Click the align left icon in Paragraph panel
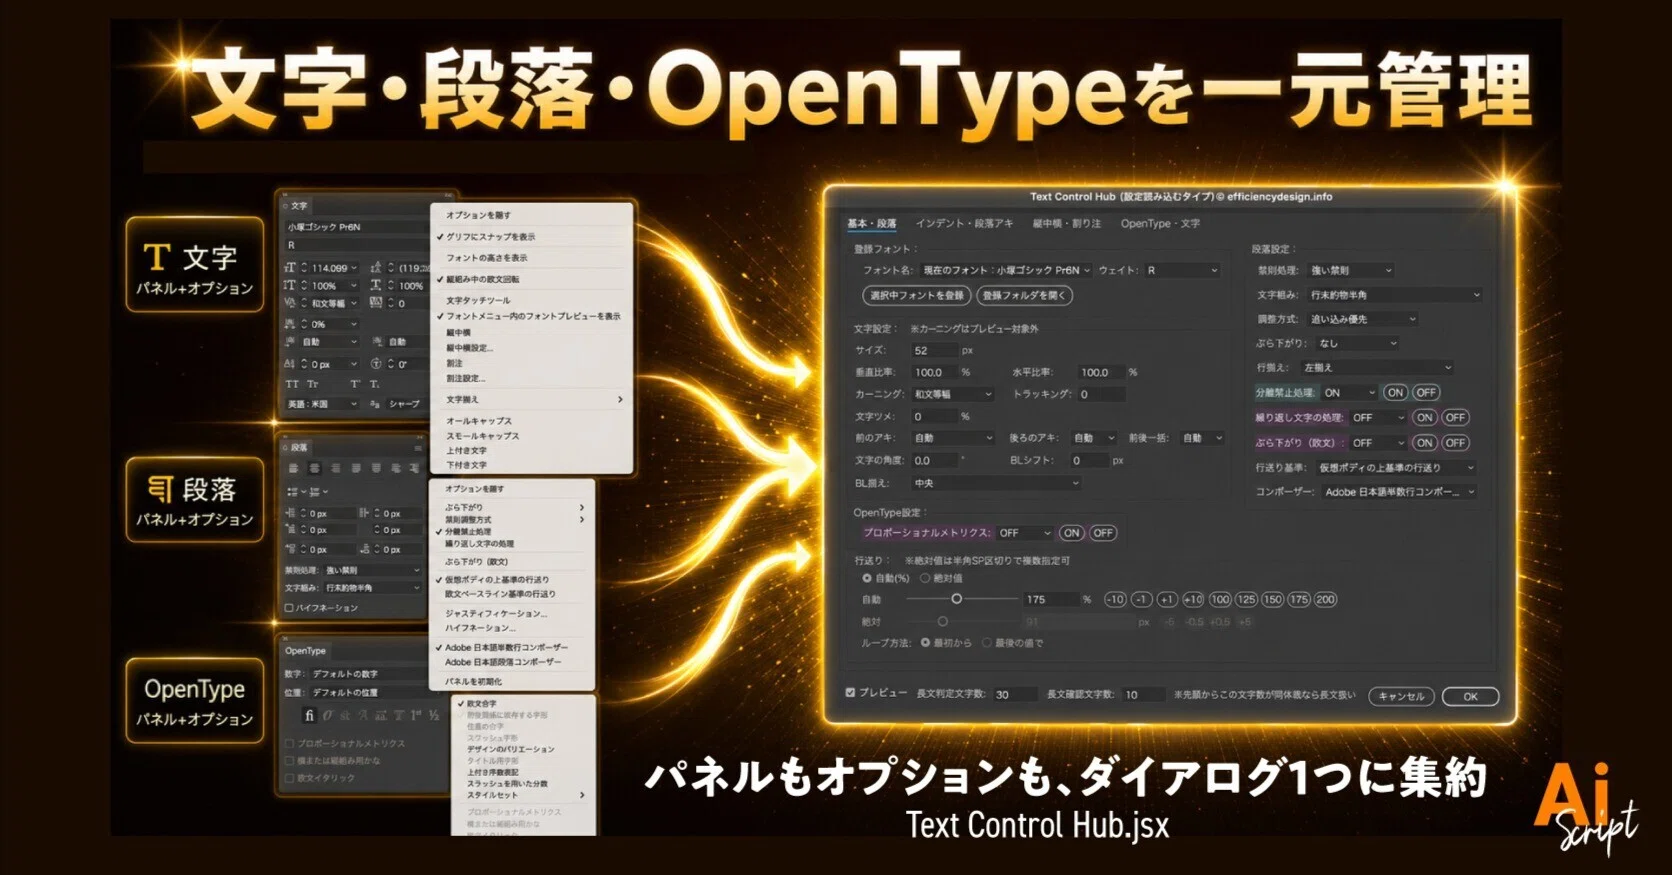1672x875 pixels. 293,468
